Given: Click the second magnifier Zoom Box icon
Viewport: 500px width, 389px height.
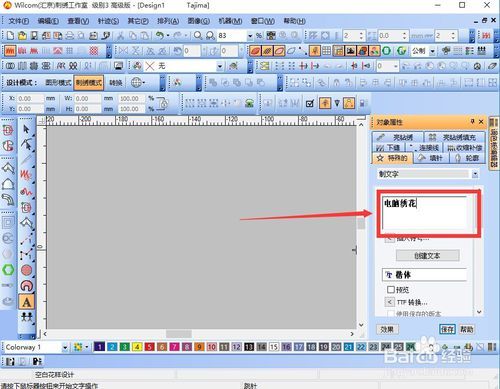Looking at the screenshot, I should pyautogui.click(x=210, y=35).
